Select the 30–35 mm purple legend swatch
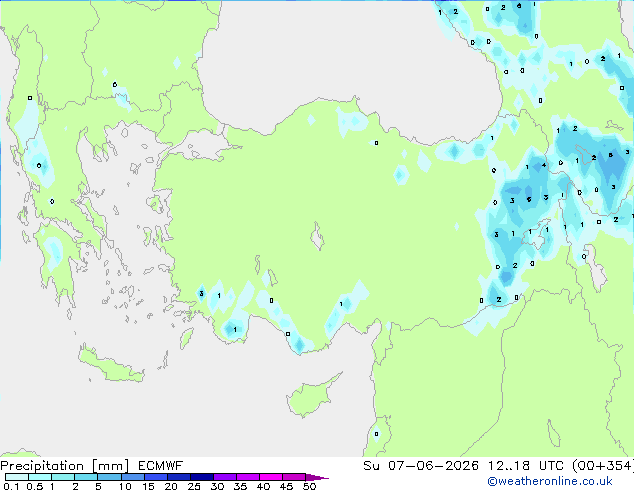634x490 pixels. pyautogui.click(x=224, y=477)
